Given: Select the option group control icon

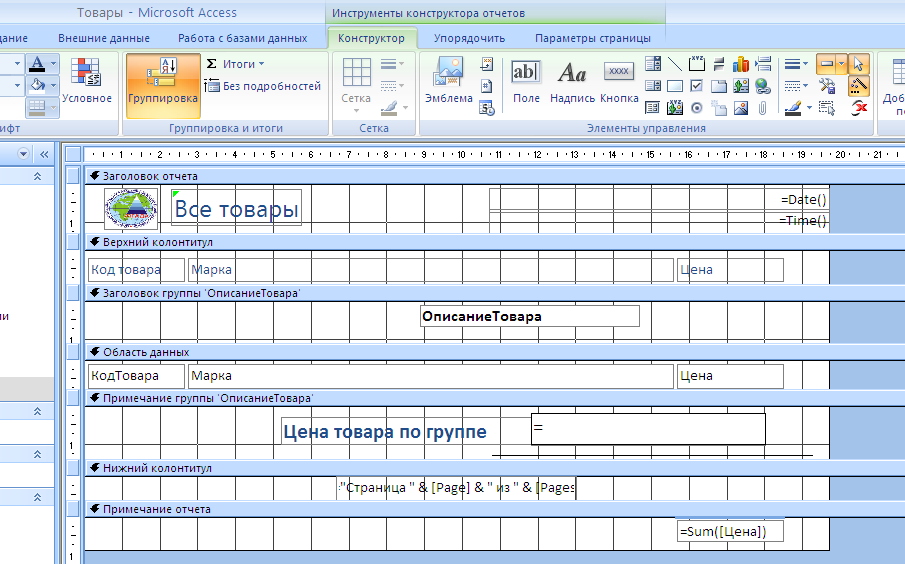Looking at the screenshot, I should click(697, 64).
